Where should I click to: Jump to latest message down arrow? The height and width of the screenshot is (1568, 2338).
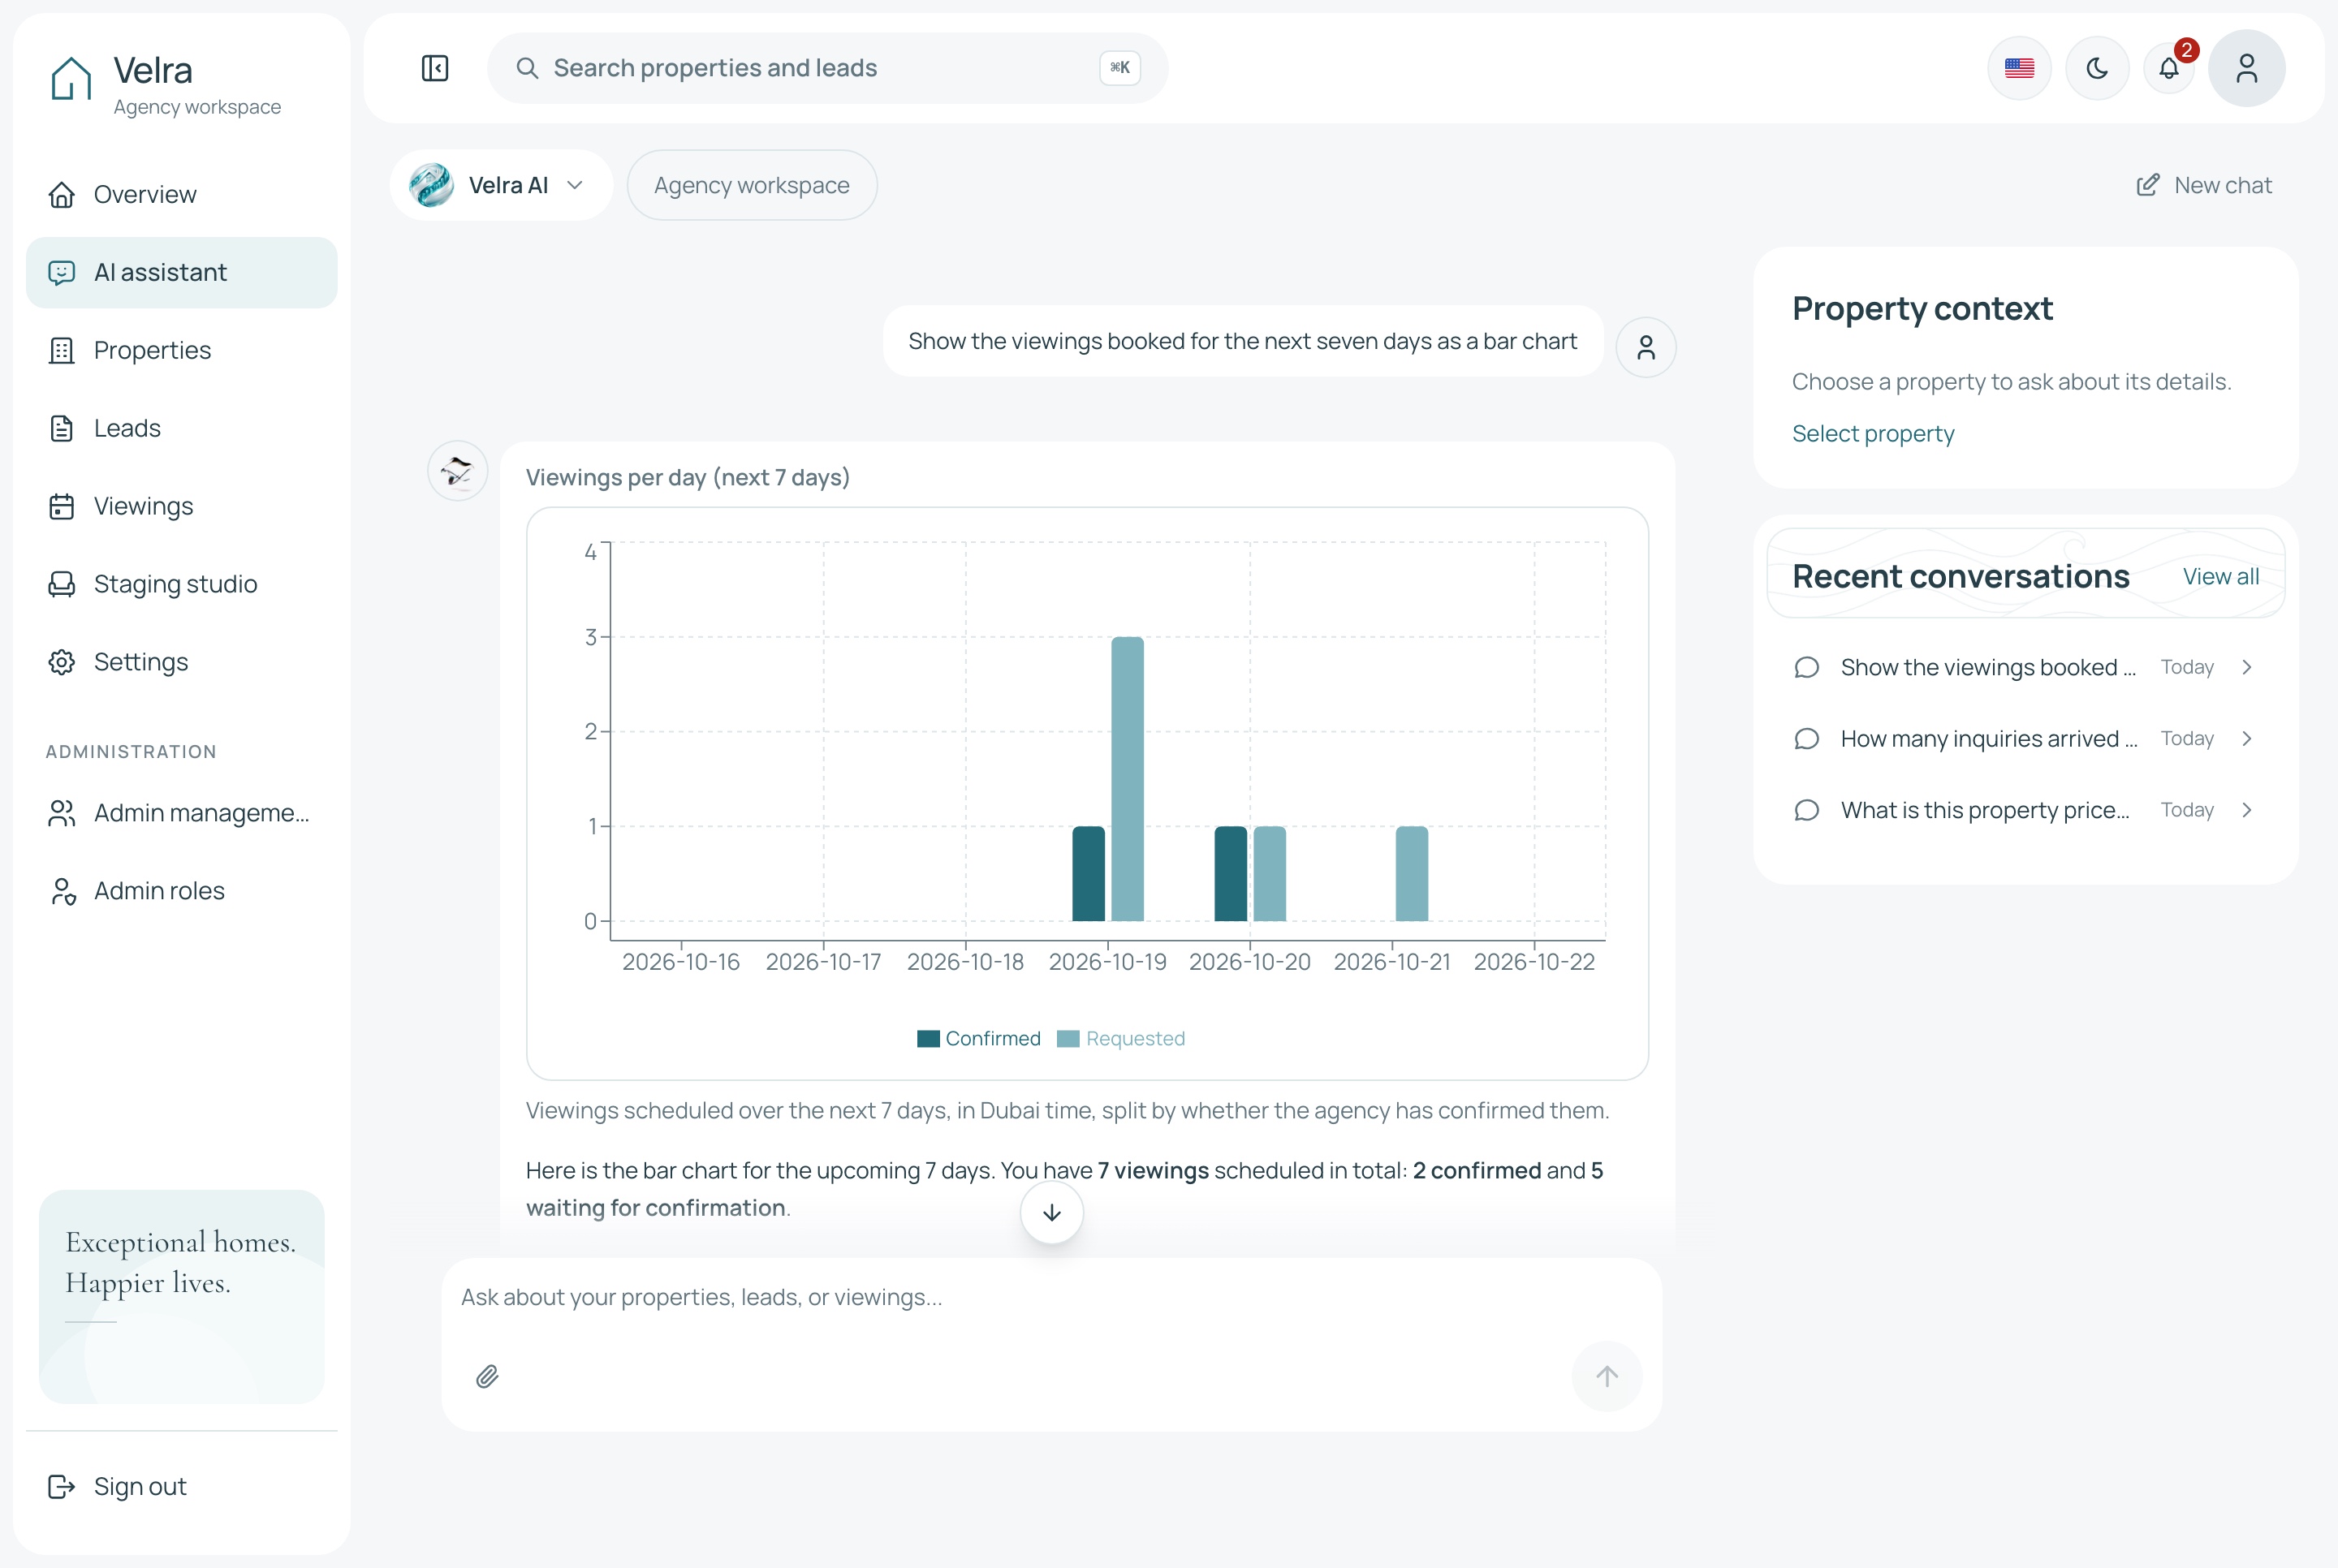tap(1051, 1213)
